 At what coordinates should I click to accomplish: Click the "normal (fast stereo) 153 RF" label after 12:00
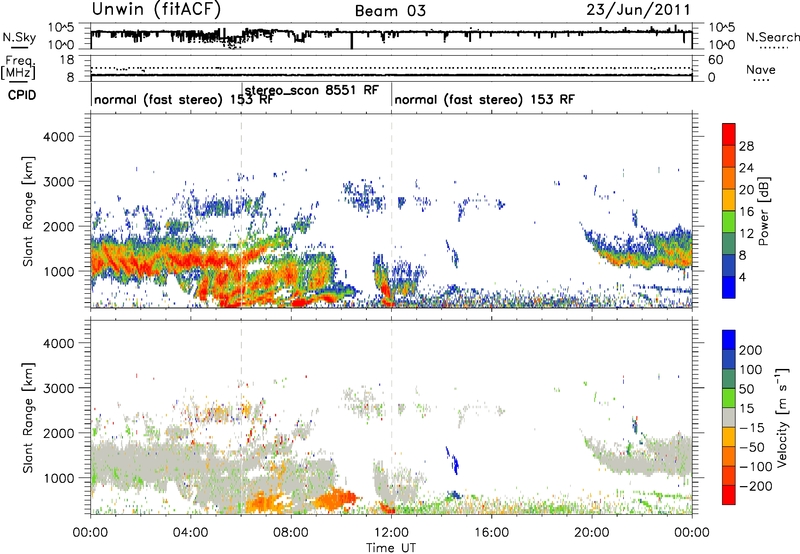[x=484, y=99]
